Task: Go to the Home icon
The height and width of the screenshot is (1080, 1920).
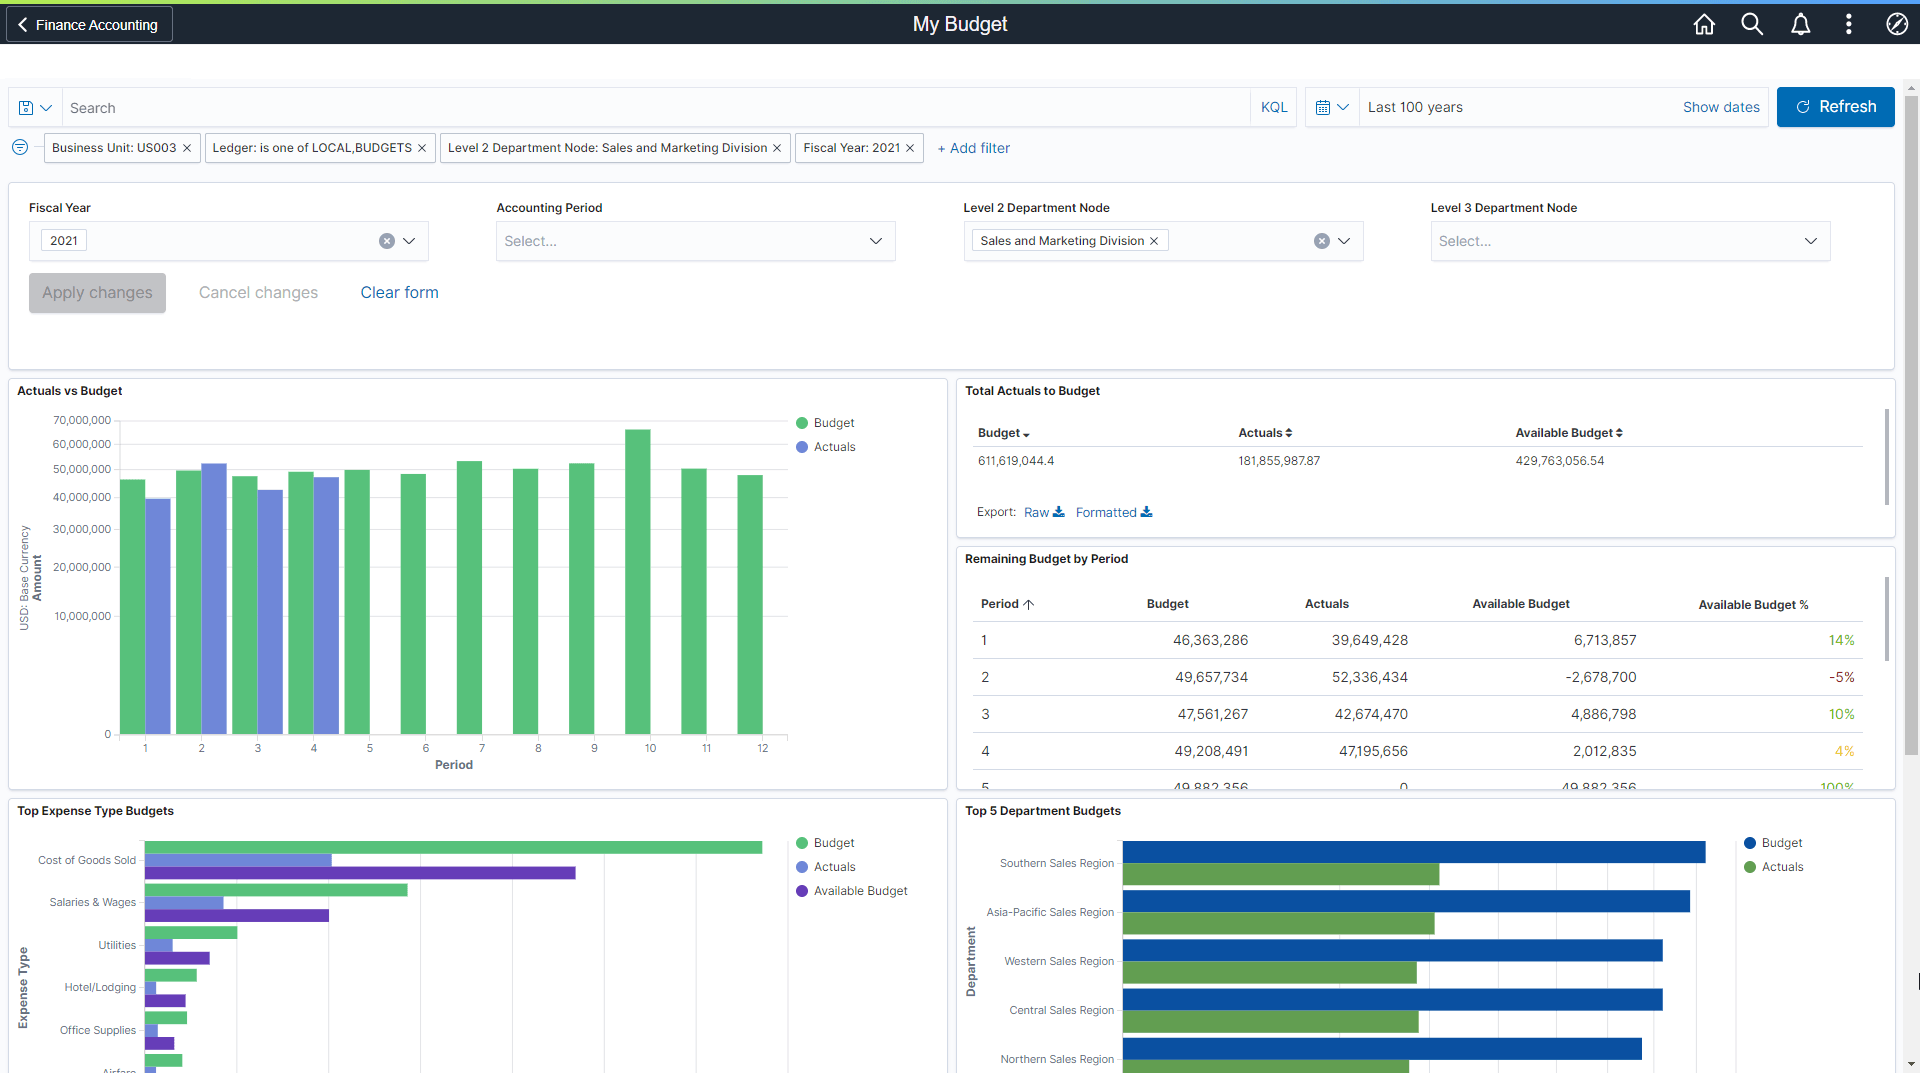Action: coord(1704,24)
